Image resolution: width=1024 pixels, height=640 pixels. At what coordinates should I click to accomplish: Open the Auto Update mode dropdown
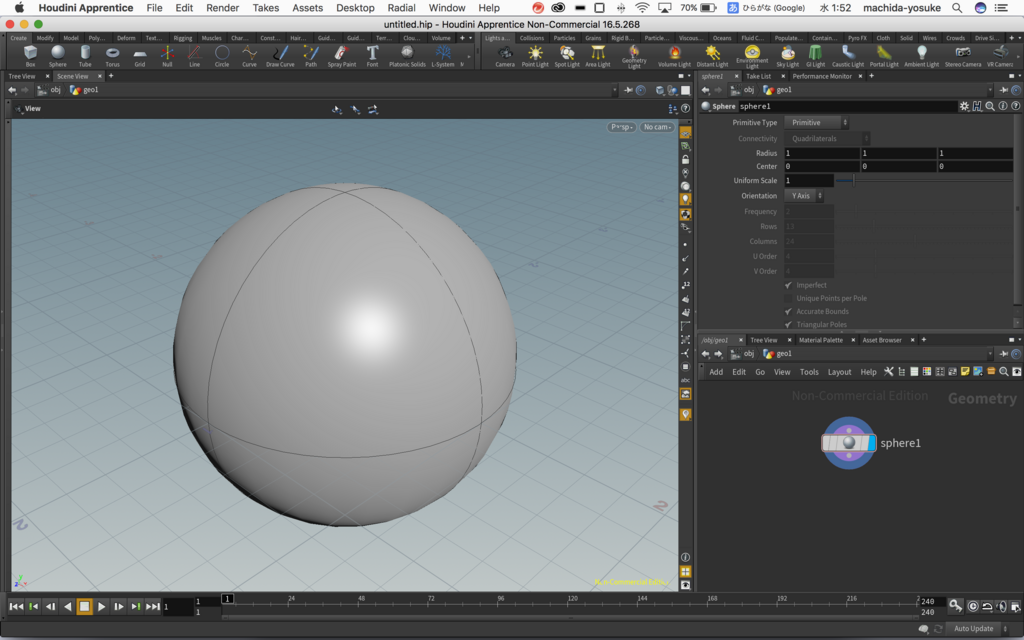pos(978,629)
